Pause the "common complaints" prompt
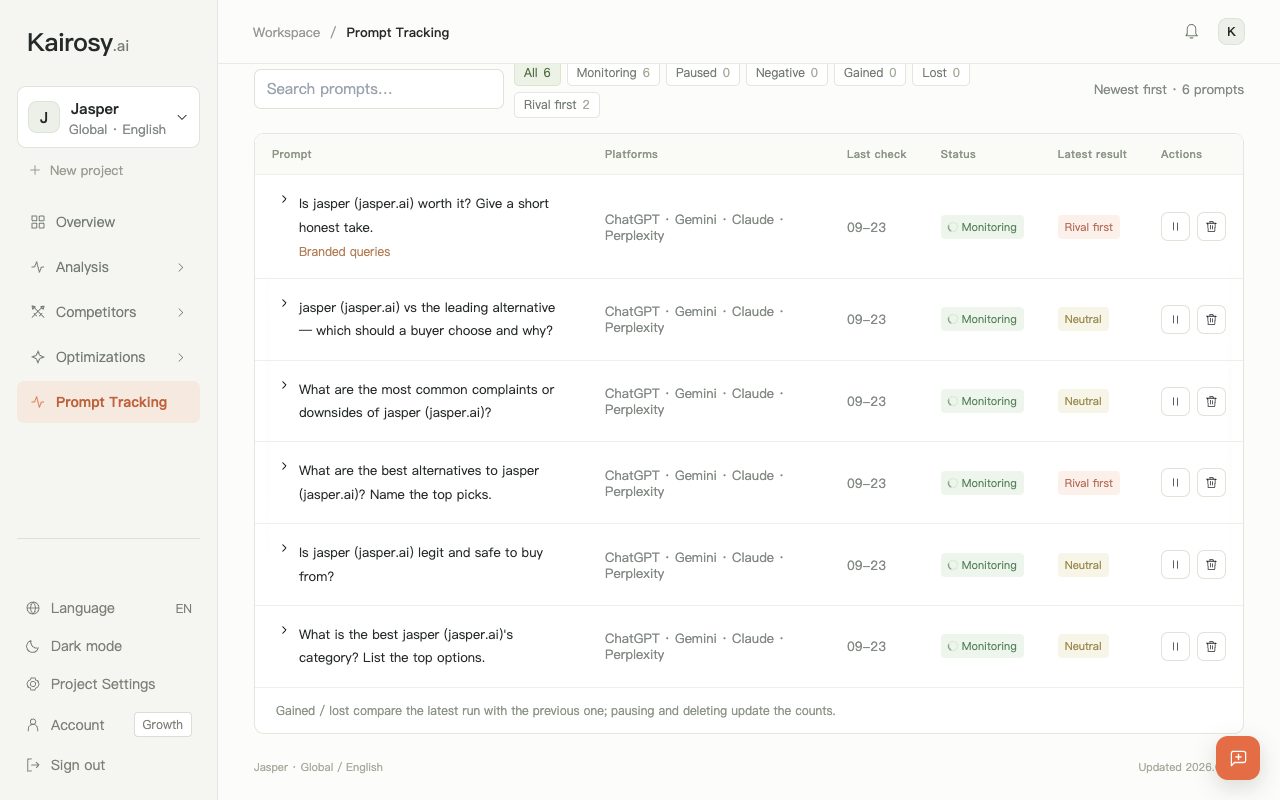 [x=1175, y=401]
